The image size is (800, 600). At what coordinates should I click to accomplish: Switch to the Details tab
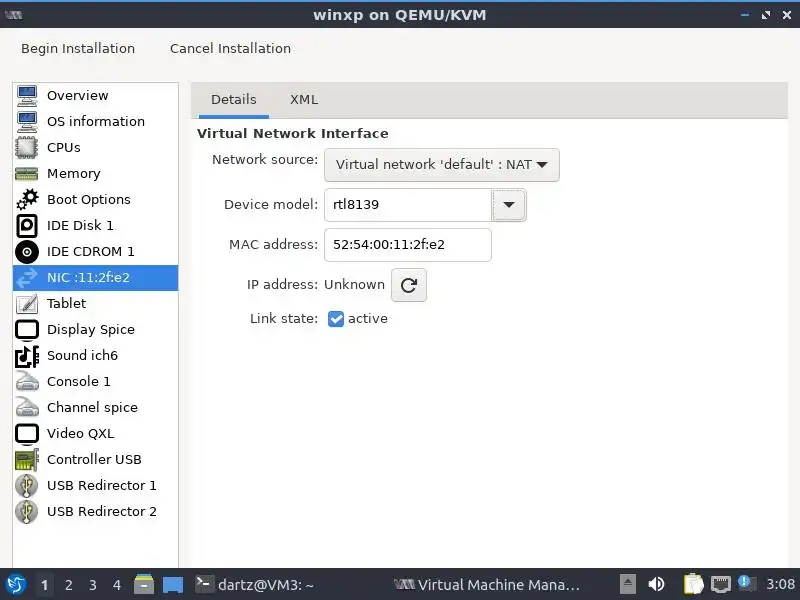[x=234, y=99]
